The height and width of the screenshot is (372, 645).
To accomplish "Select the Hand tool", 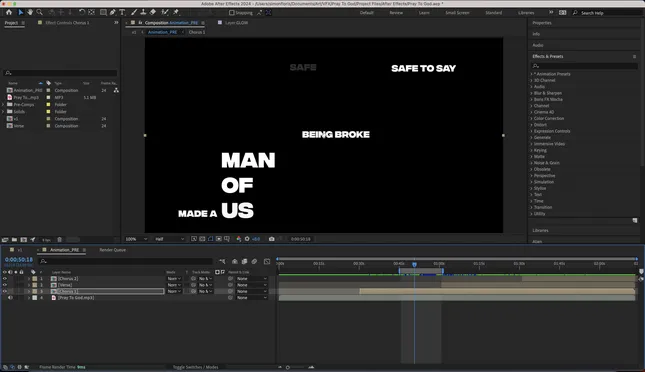I will (30, 12).
